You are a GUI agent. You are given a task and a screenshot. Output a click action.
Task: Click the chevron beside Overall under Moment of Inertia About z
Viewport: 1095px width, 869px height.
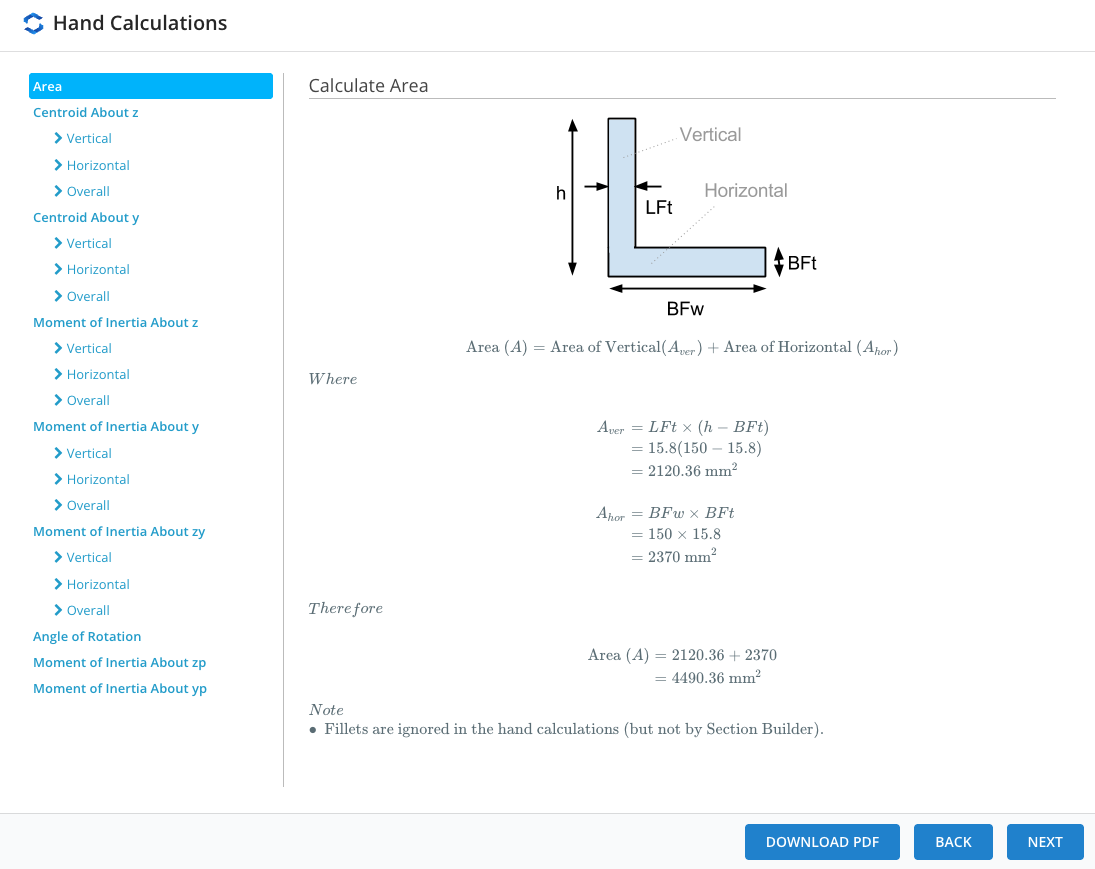click(58, 400)
